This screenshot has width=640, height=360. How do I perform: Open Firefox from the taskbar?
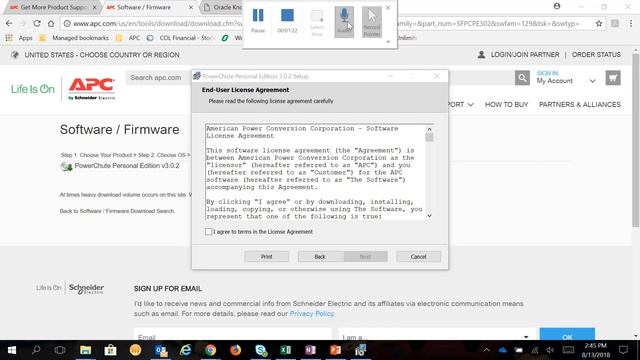(x=236, y=350)
